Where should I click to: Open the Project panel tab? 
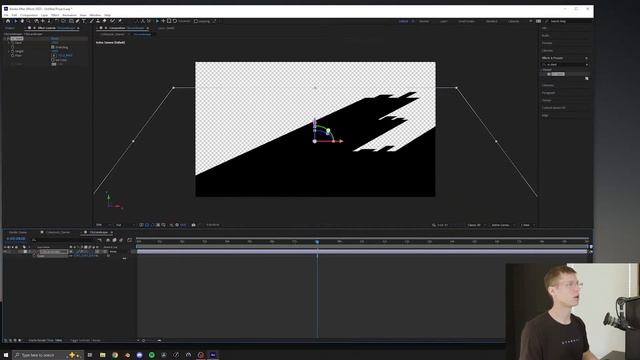pos(10,28)
